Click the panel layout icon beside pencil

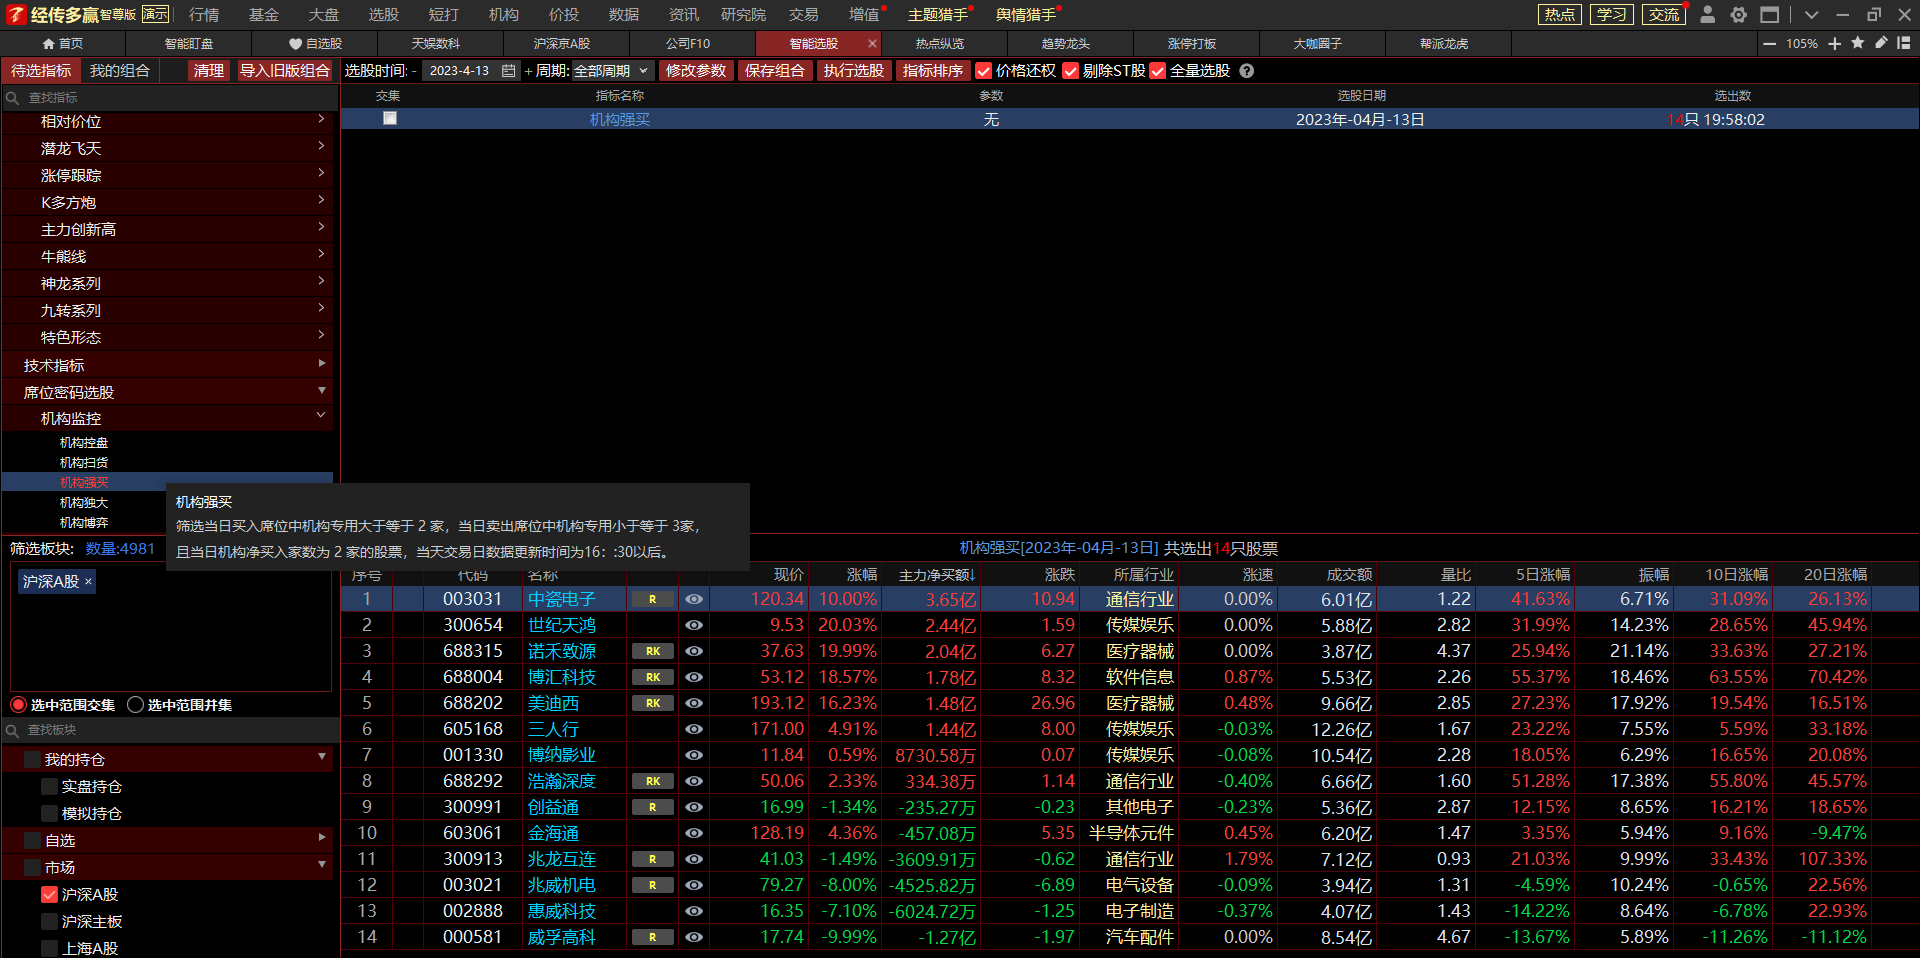[1904, 43]
